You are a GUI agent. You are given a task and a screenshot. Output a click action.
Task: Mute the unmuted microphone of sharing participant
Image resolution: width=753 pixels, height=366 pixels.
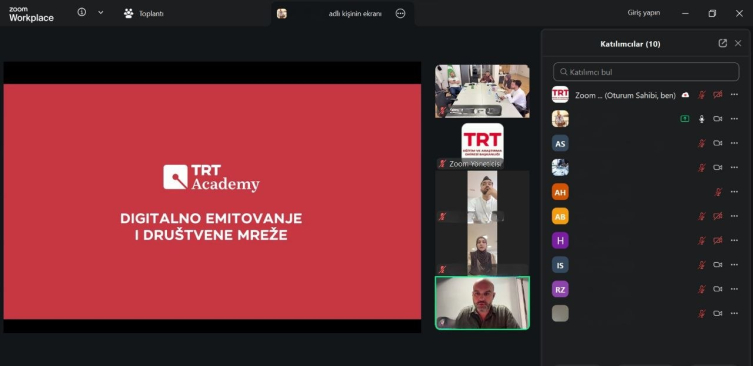[x=702, y=119]
